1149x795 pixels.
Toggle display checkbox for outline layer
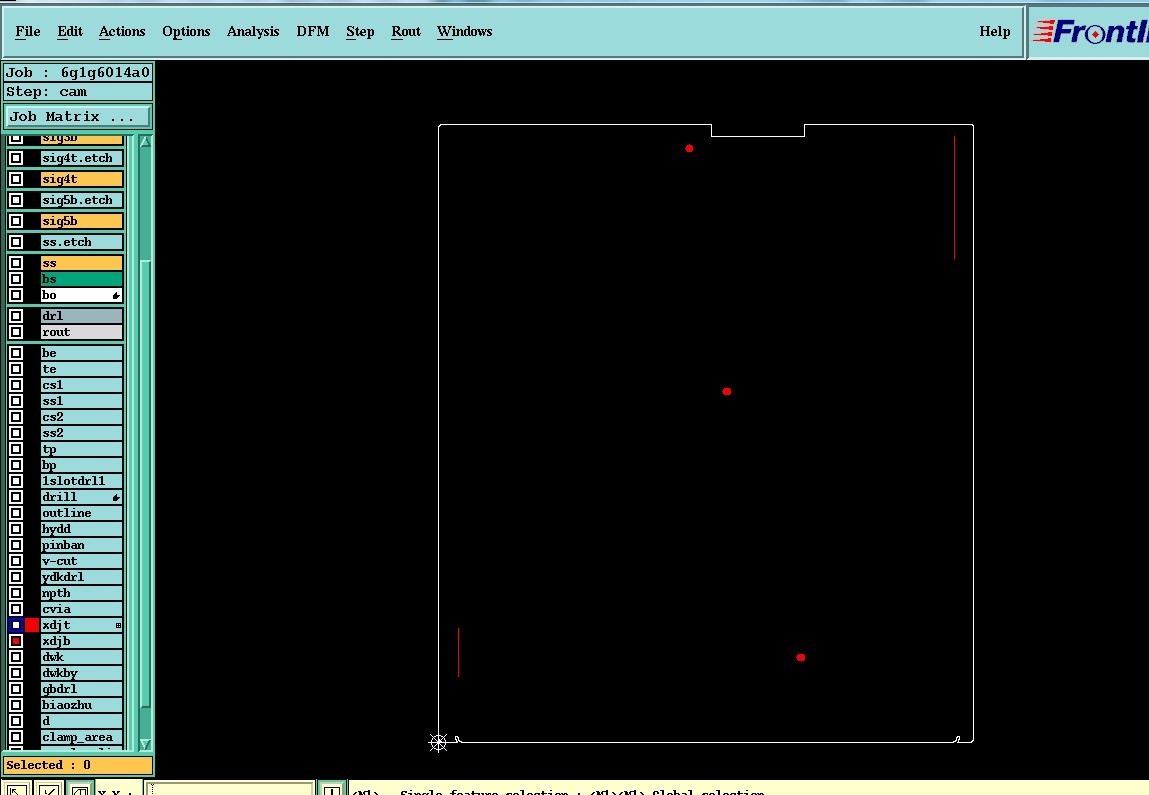(x=15, y=513)
